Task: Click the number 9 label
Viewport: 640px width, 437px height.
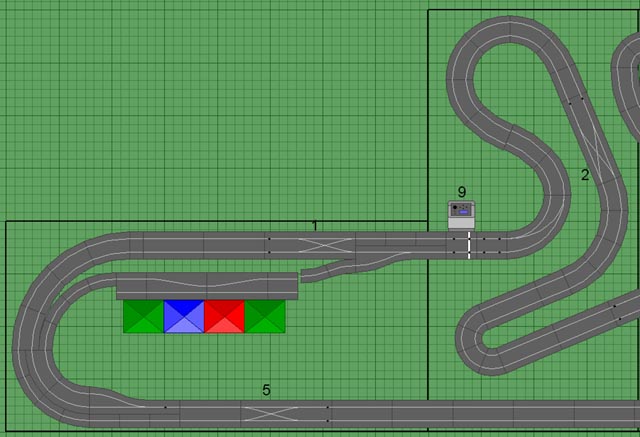Action: coord(462,192)
